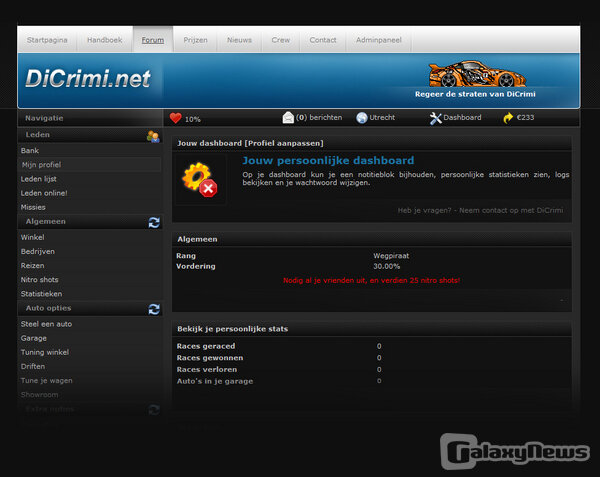Open Bedrijven in the sidebar
This screenshot has width=600, height=477.
(38, 252)
